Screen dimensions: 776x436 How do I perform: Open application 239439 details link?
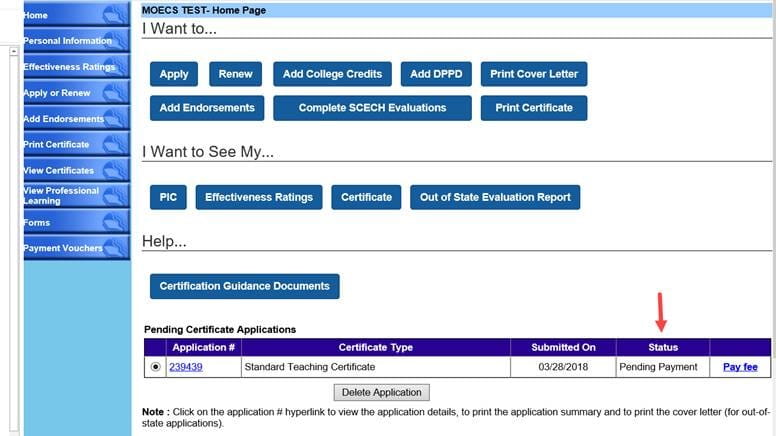186,367
